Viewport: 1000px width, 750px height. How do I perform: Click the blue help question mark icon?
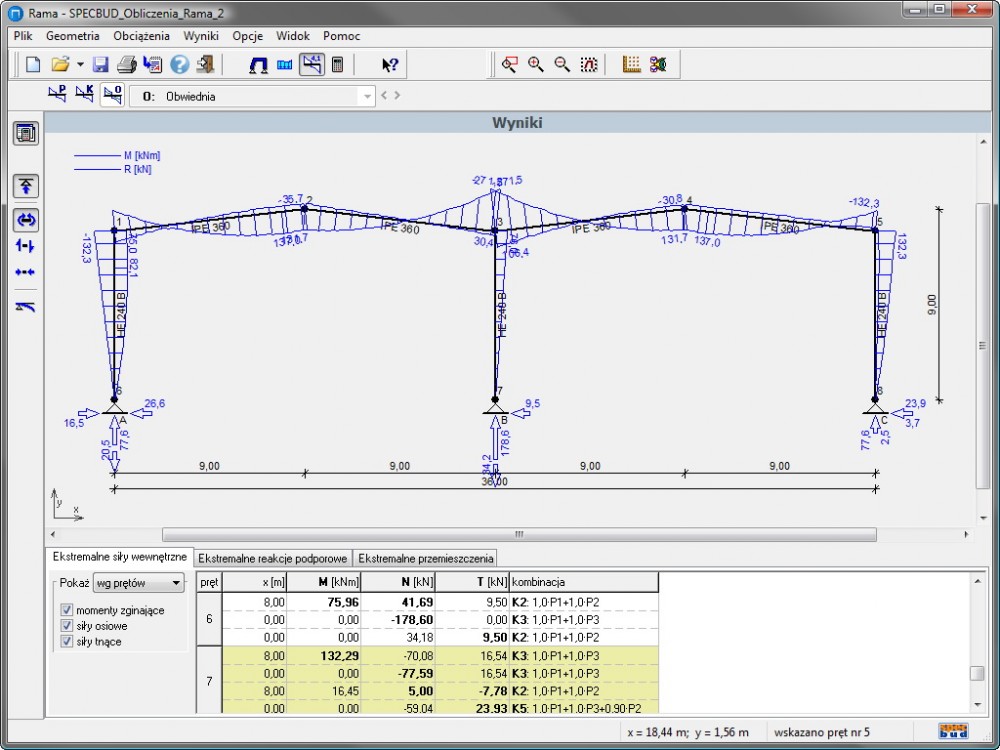tap(180, 65)
